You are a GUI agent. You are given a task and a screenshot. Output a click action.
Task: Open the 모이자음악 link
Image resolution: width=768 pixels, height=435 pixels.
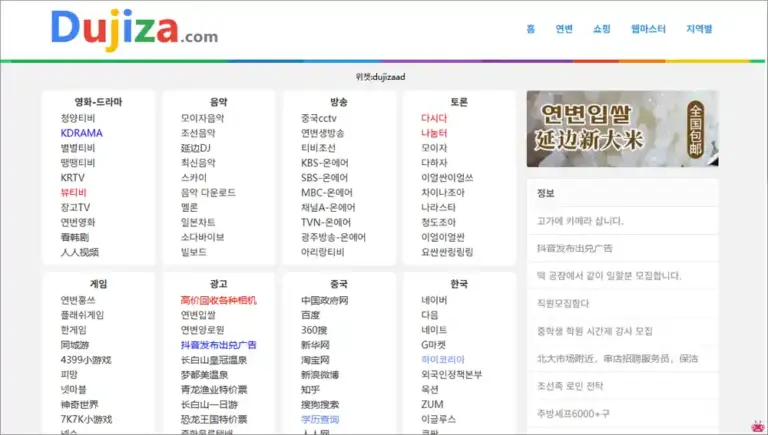[202, 118]
